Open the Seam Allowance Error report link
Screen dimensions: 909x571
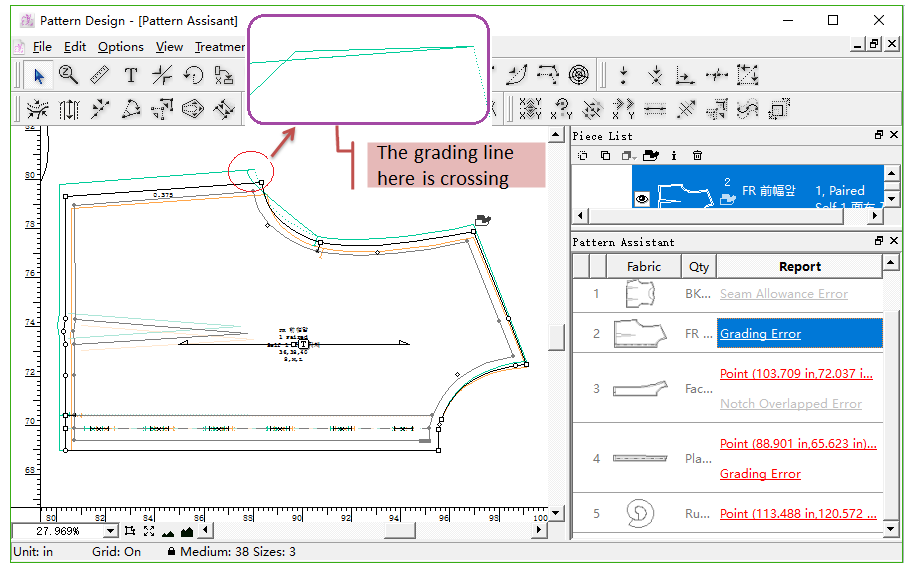pos(783,294)
